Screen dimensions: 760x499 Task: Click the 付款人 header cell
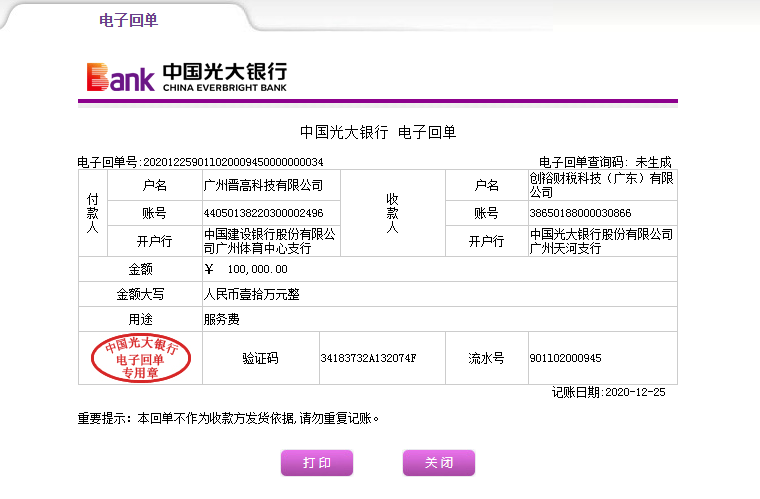[x=93, y=213]
